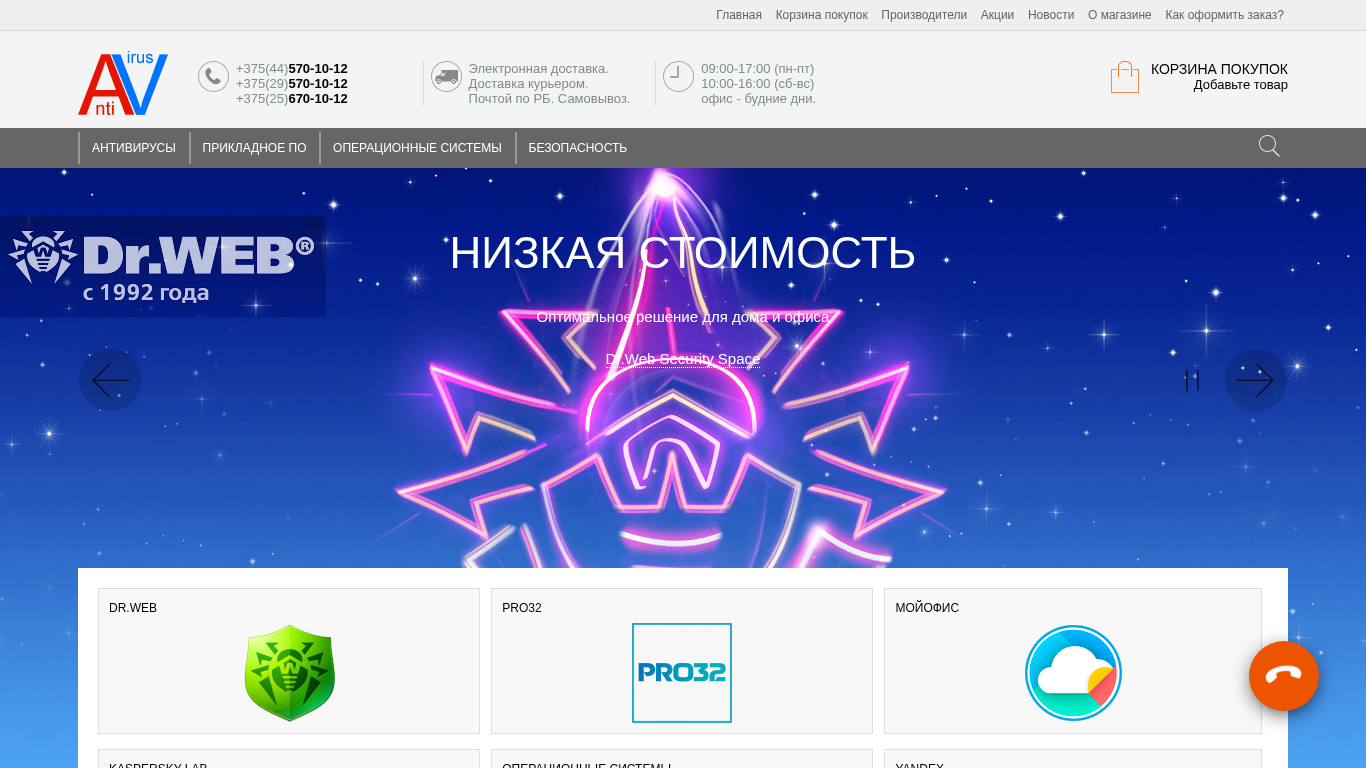Follow the Dr.Web Security Space link

click(683, 359)
